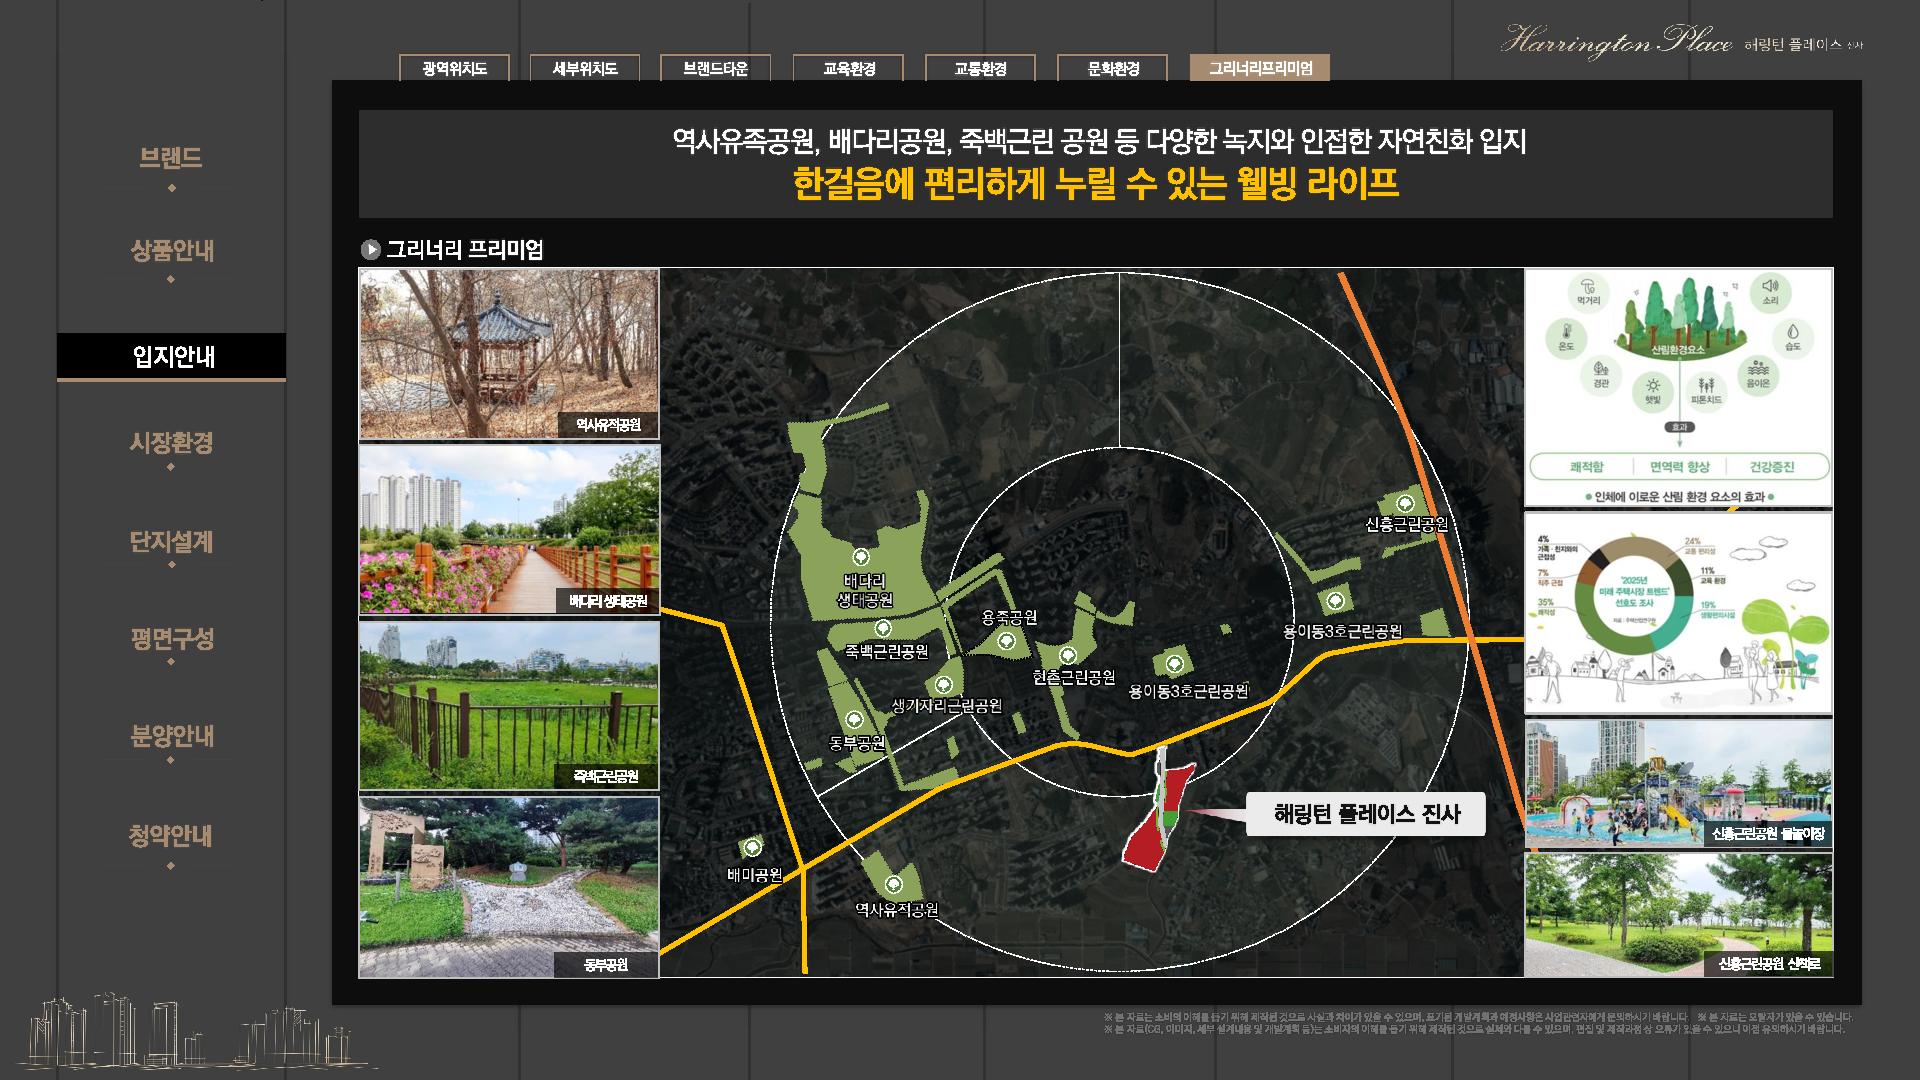Click the 해링턴 플레이스 진사 callout label
The height and width of the screenshot is (1080, 1920).
point(1366,814)
